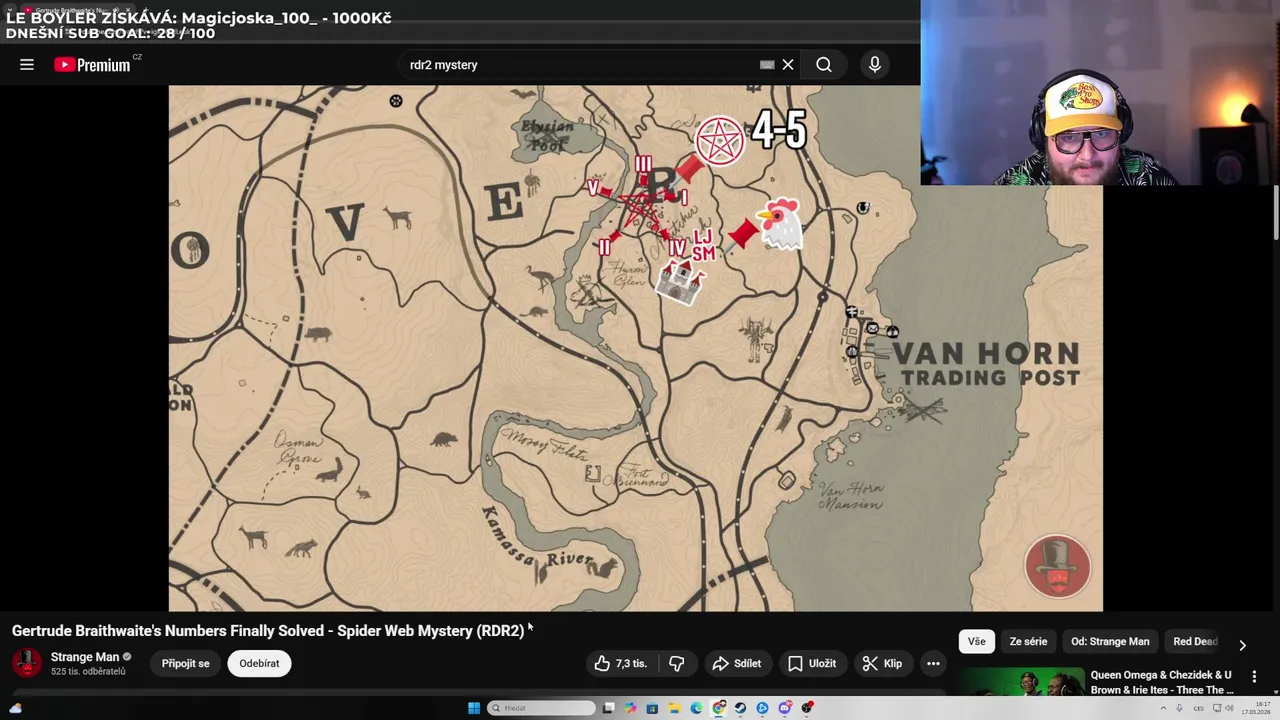The image size is (1280, 720).
Task: Open Steam from the taskbar
Action: [x=740, y=708]
